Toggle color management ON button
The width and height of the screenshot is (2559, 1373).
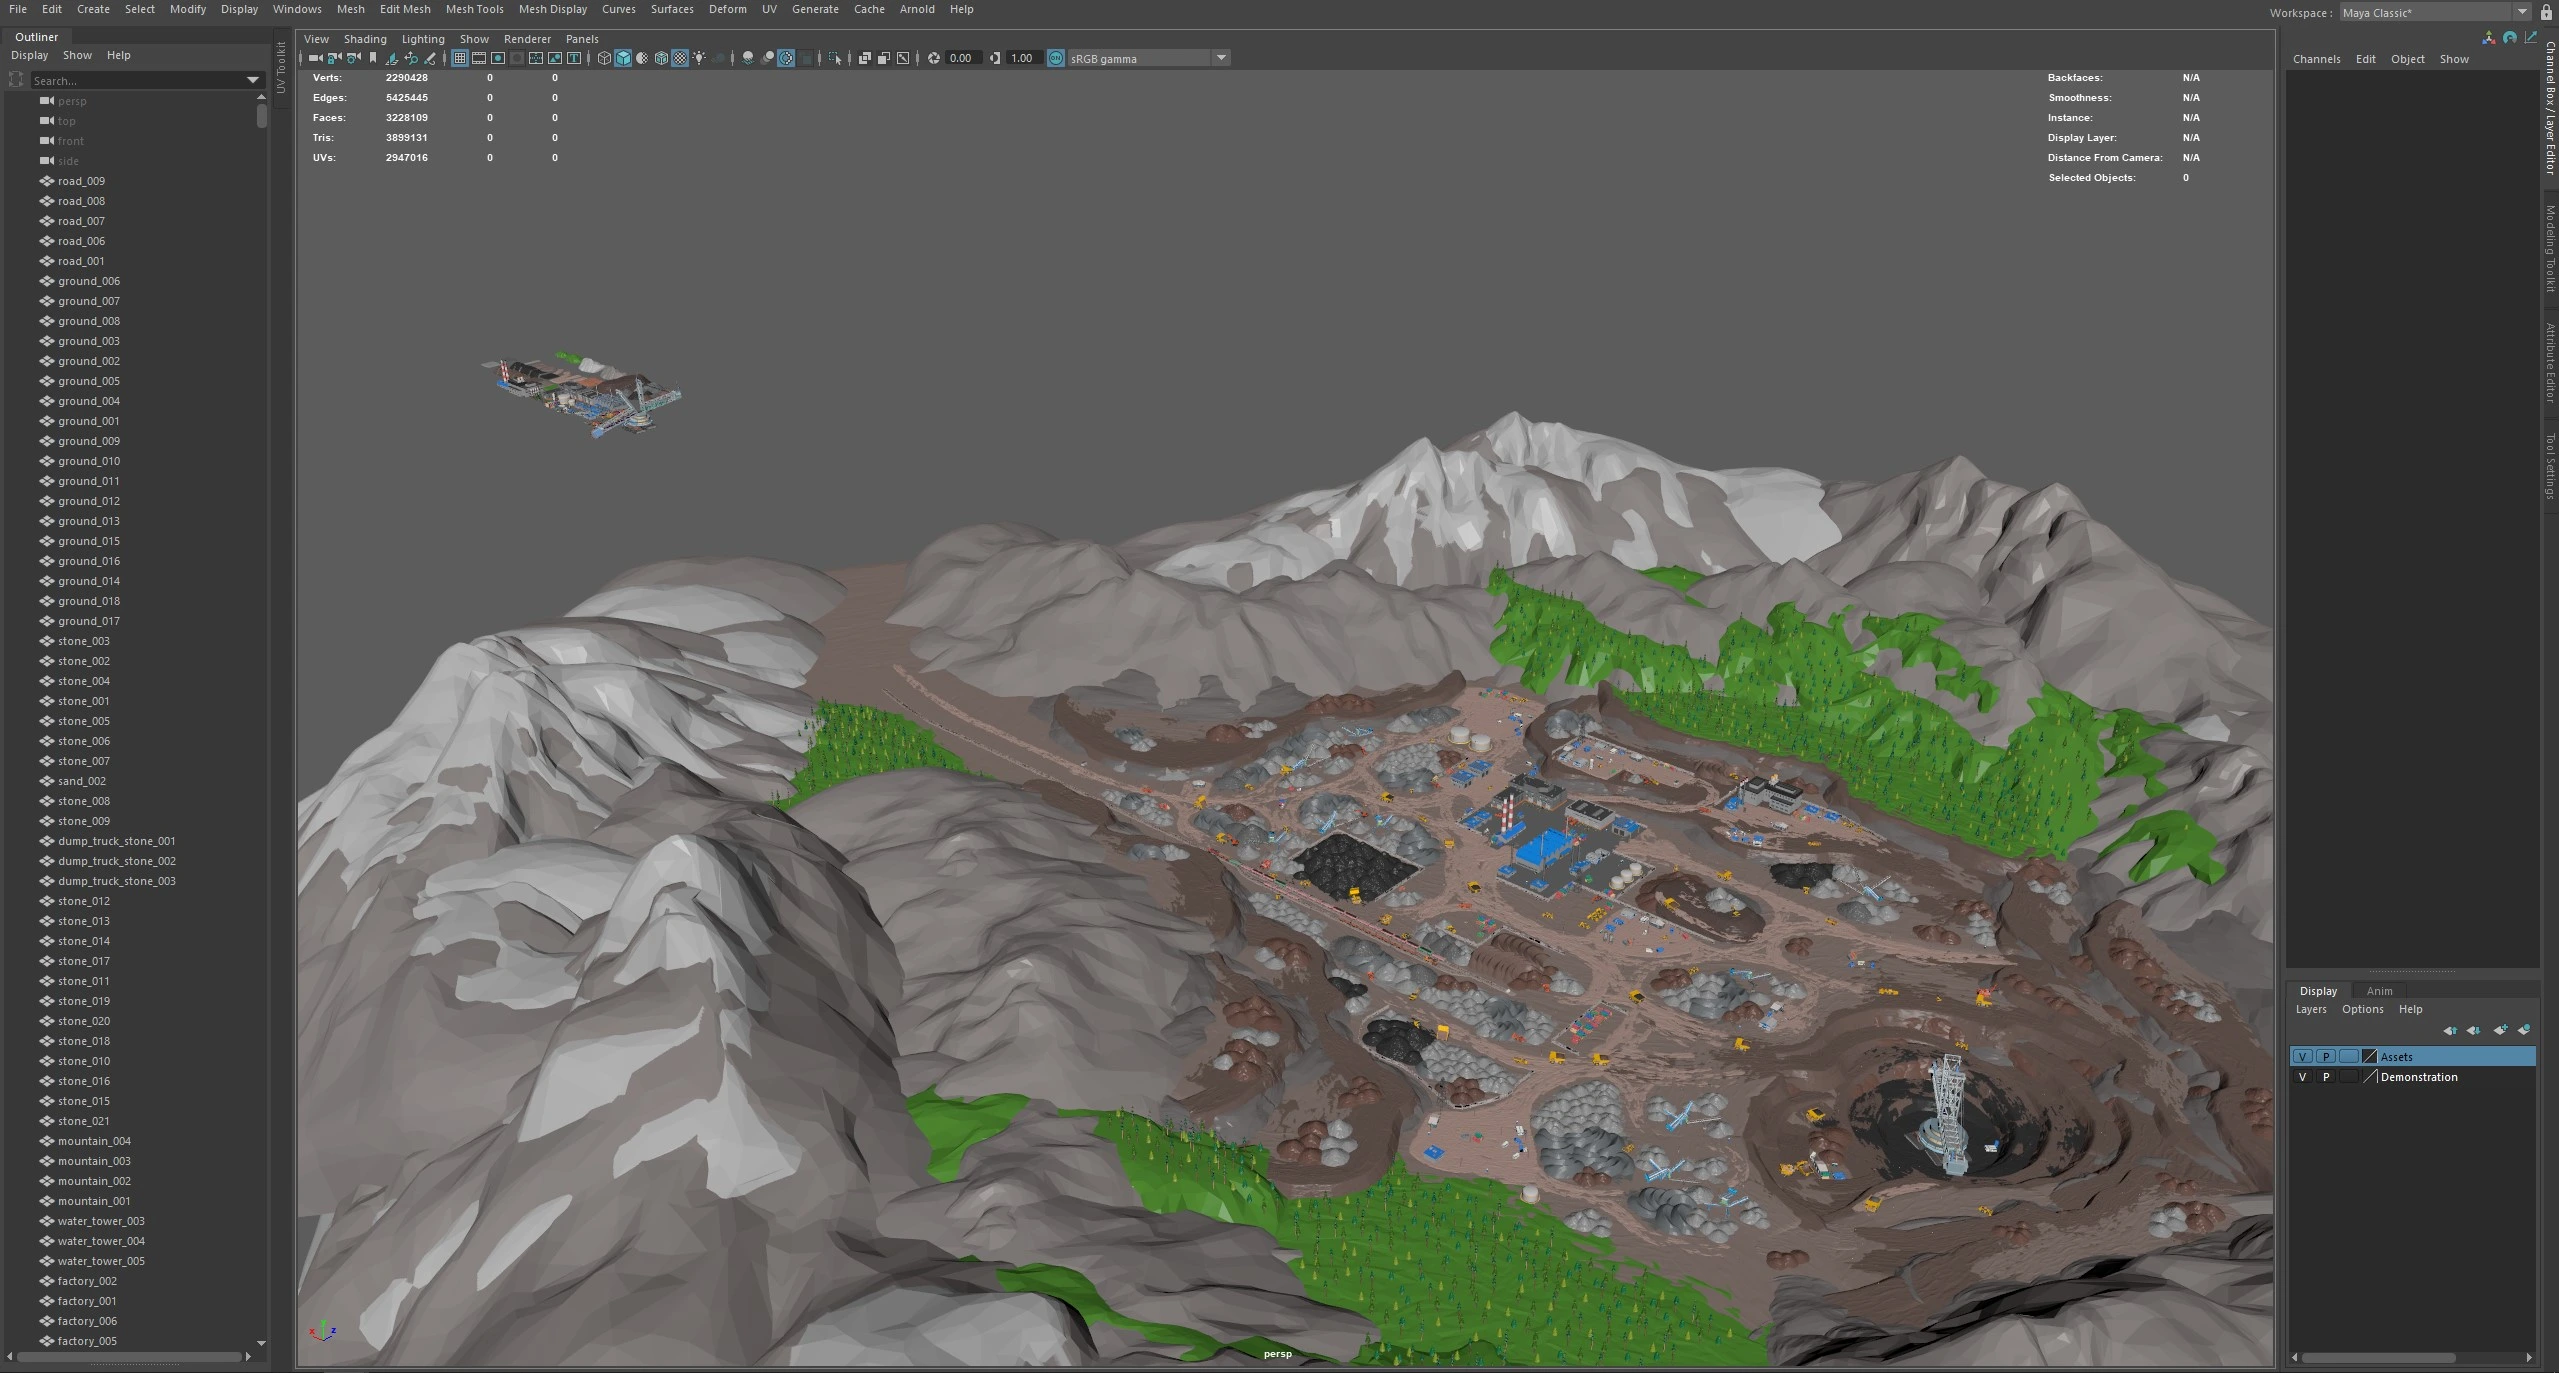coord(1056,58)
